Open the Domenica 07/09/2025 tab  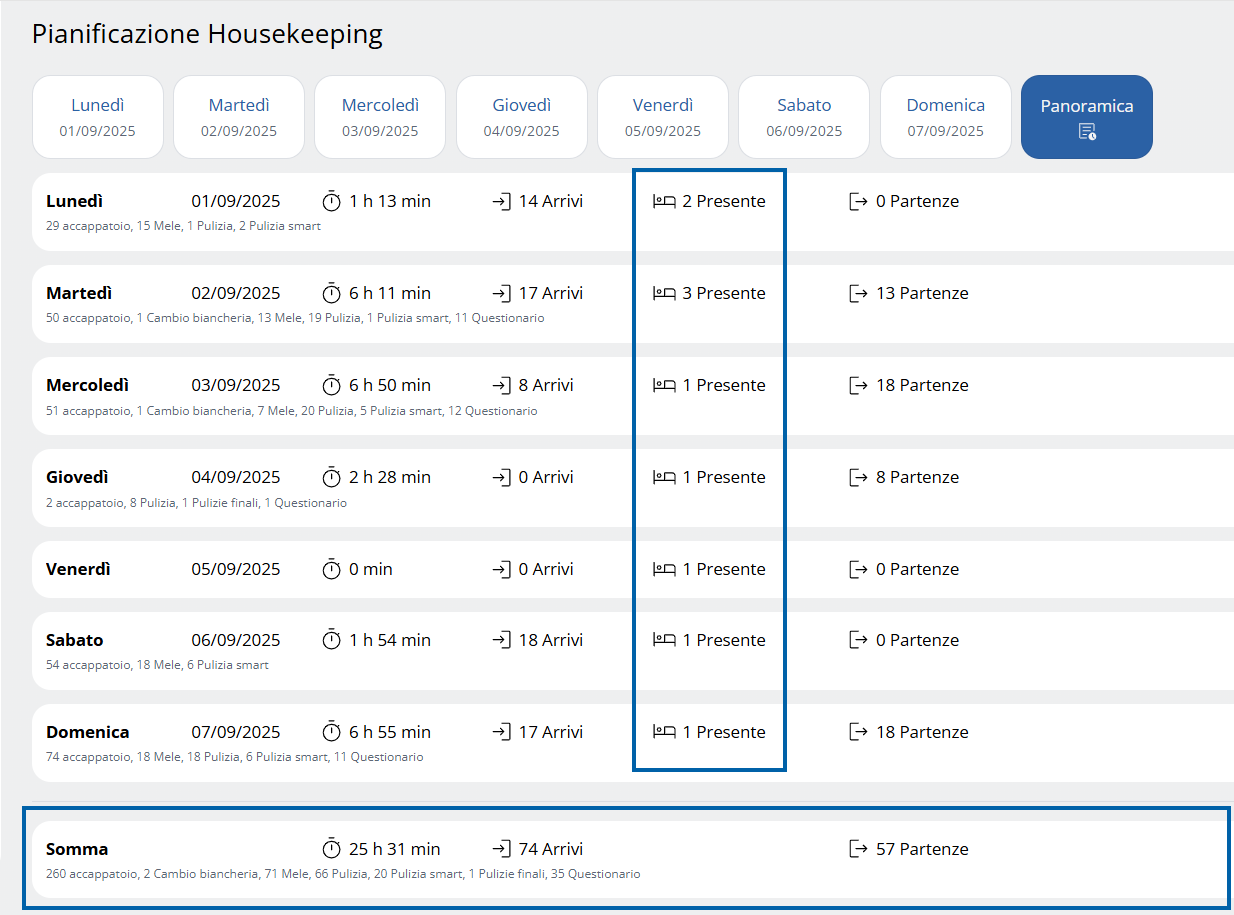[x=945, y=117]
